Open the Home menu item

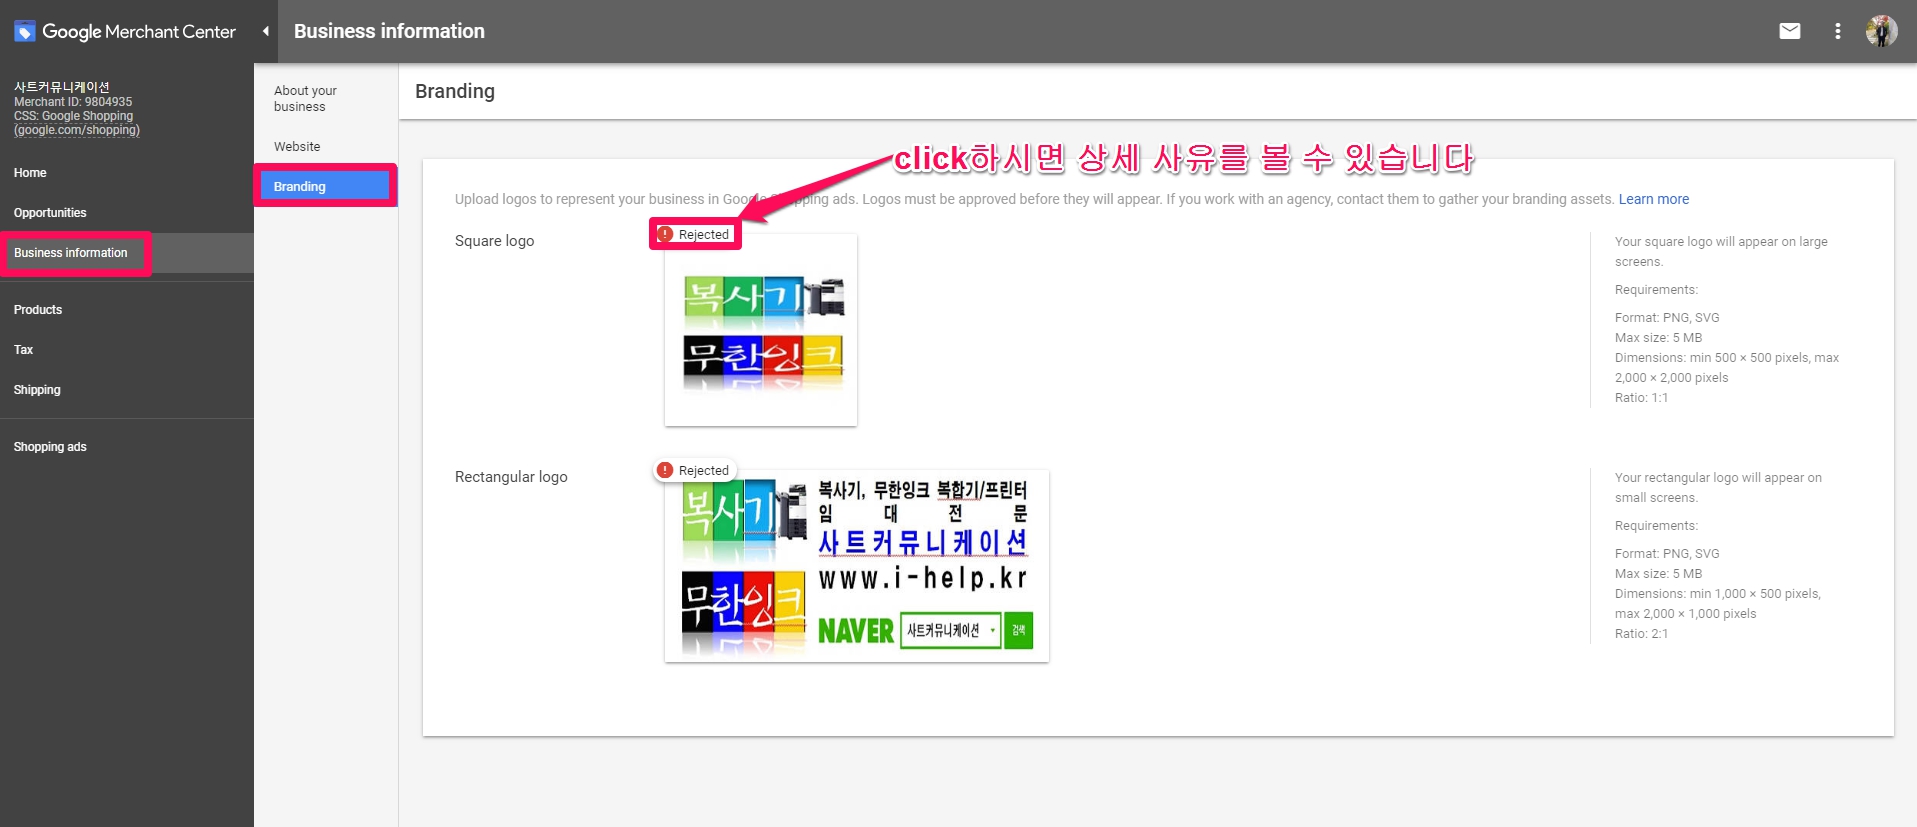pyautogui.click(x=30, y=173)
